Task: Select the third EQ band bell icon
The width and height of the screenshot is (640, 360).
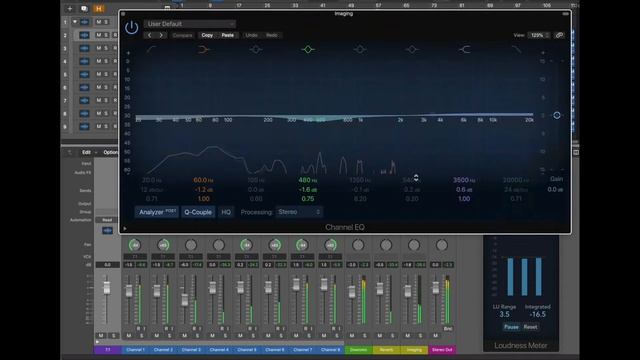Action: [256, 49]
